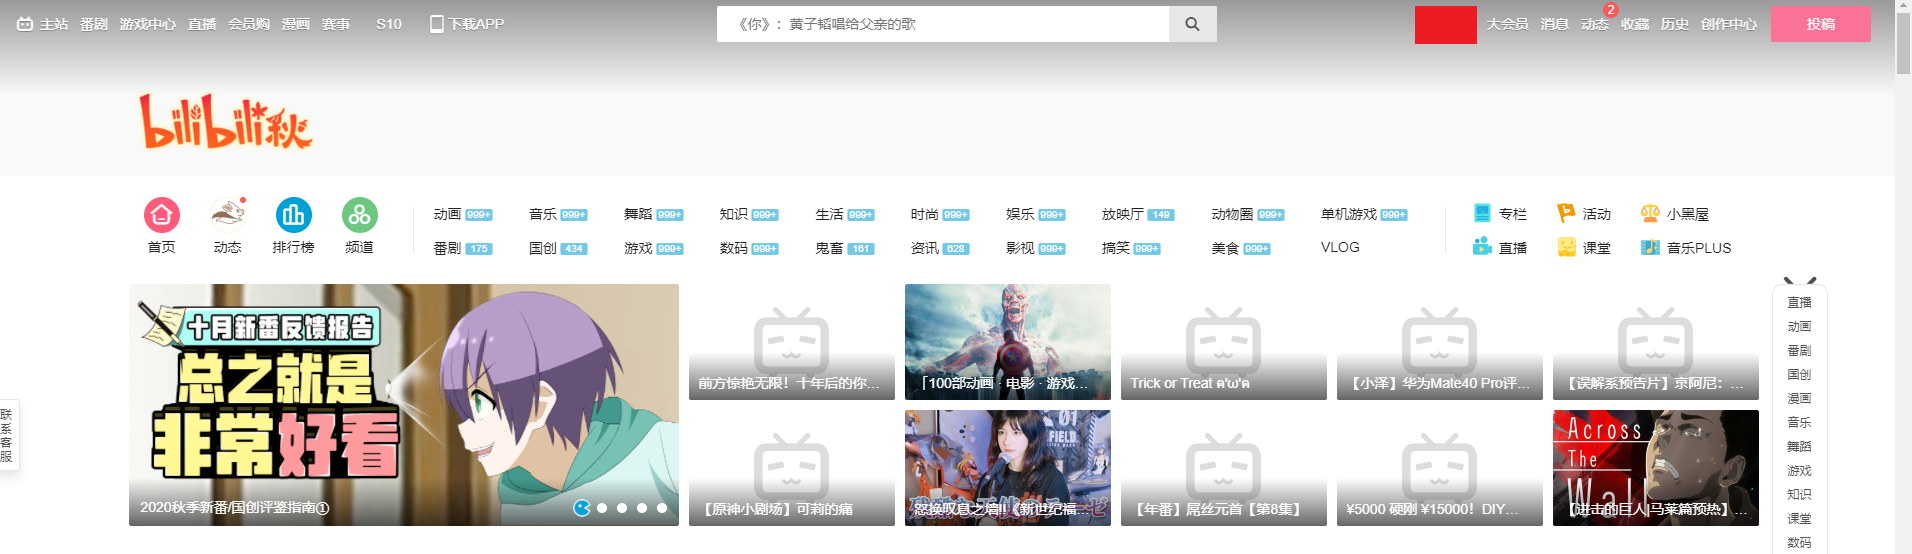The image size is (1912, 554).
Task: Click the bilibili autumn logo
Action: (x=226, y=122)
